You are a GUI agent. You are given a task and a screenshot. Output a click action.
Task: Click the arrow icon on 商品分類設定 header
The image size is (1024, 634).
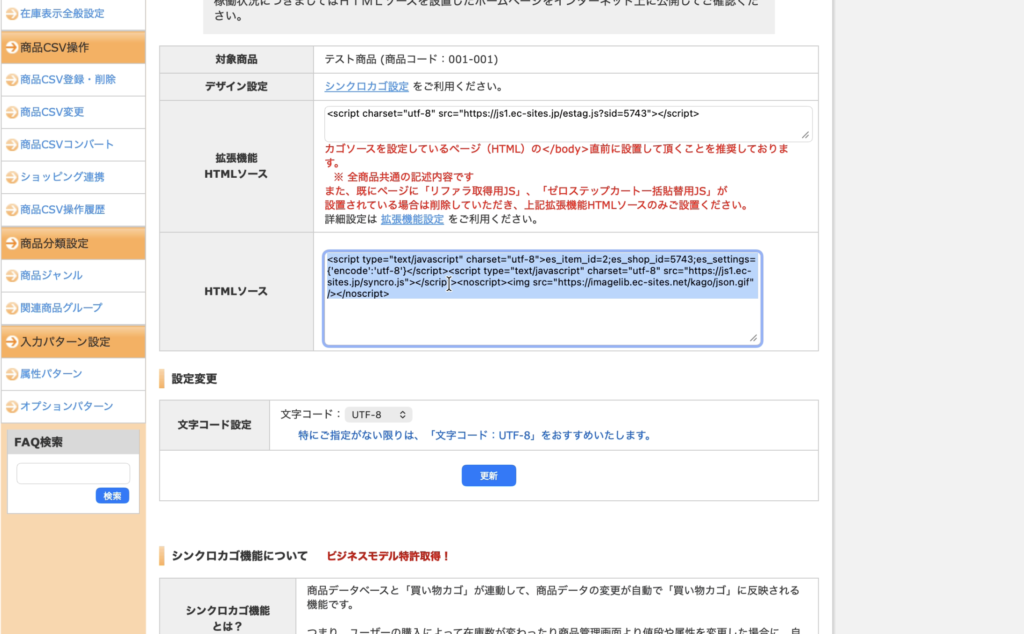(x=12, y=244)
